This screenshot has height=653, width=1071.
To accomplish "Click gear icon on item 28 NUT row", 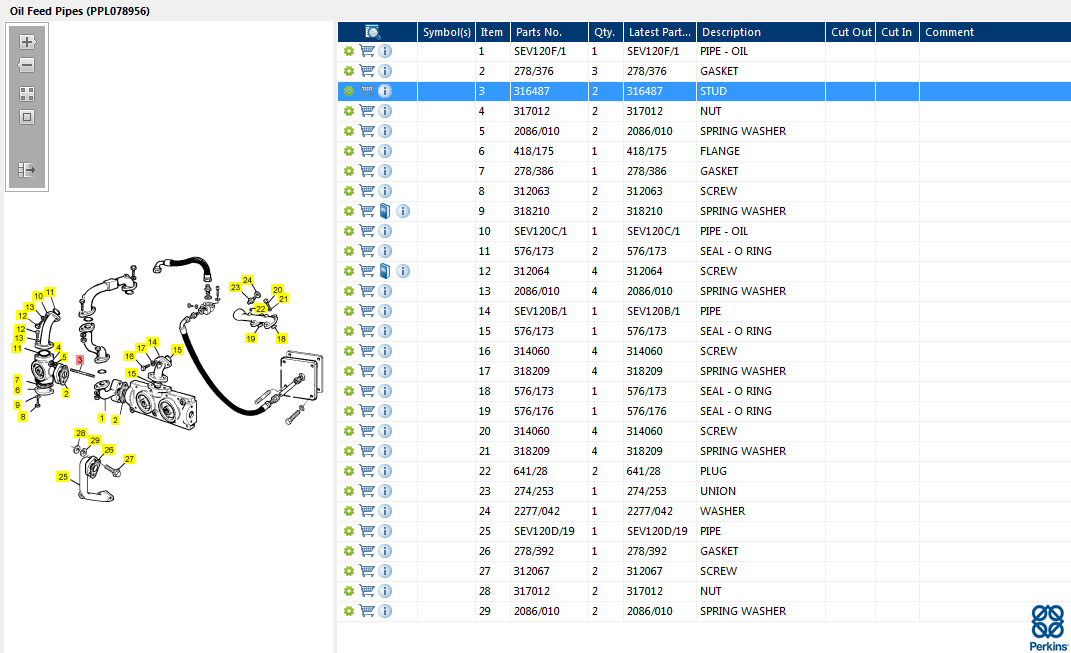I will (x=348, y=591).
